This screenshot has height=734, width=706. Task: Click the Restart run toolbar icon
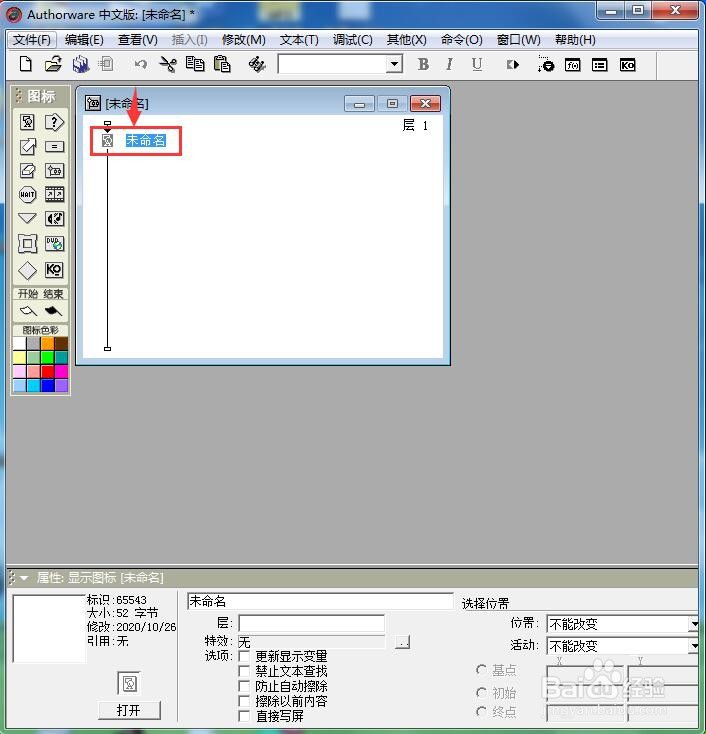(x=513, y=65)
